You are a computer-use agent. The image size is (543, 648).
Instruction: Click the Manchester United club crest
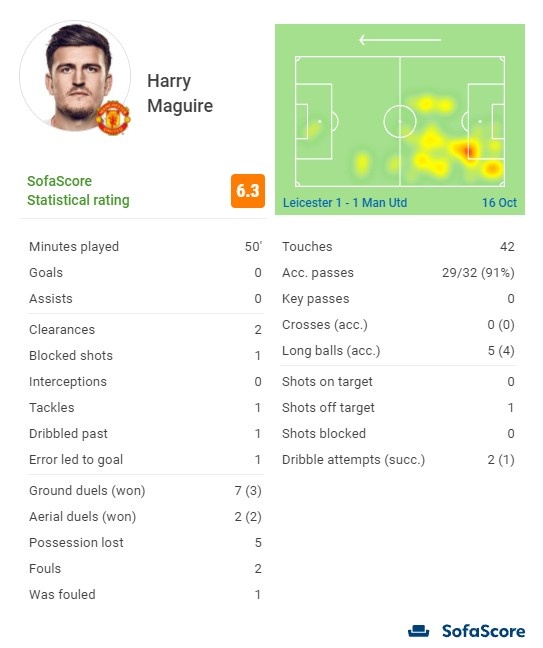pyautogui.click(x=113, y=118)
